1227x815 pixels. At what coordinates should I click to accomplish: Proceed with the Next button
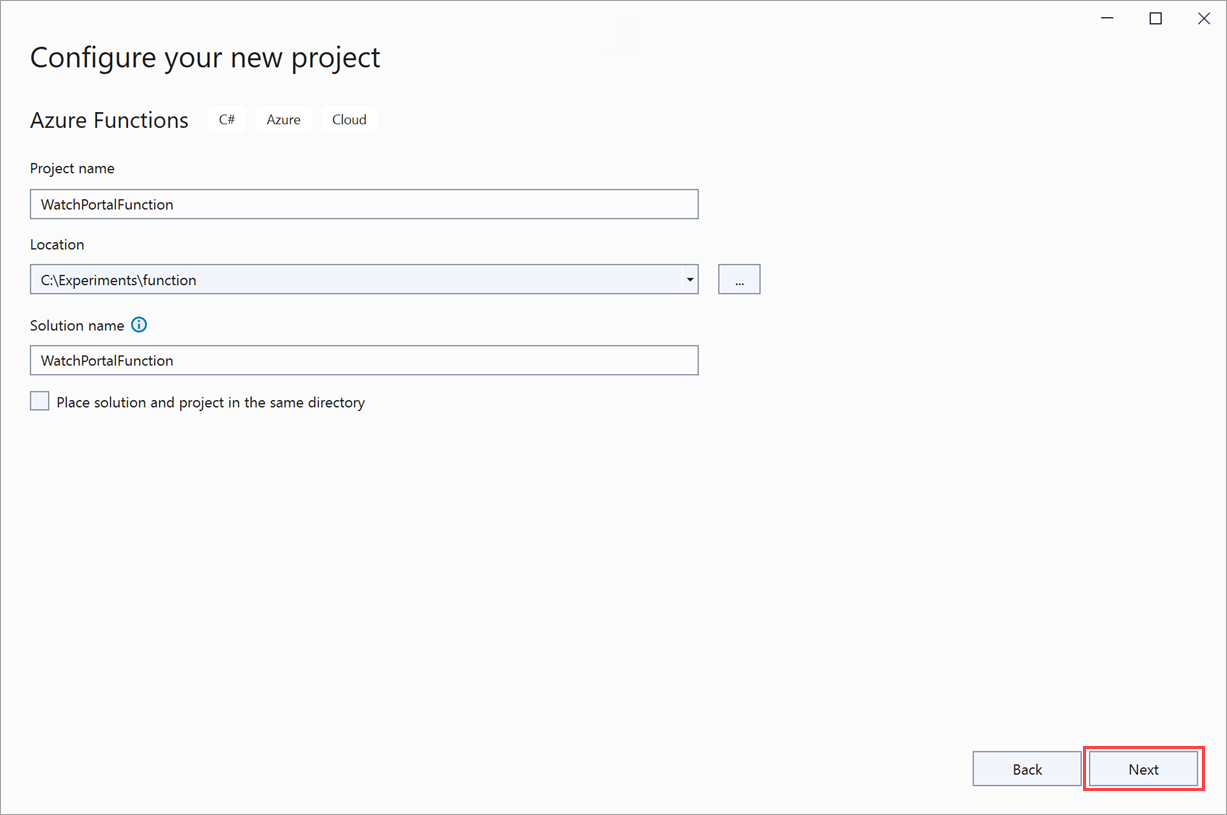(1143, 769)
